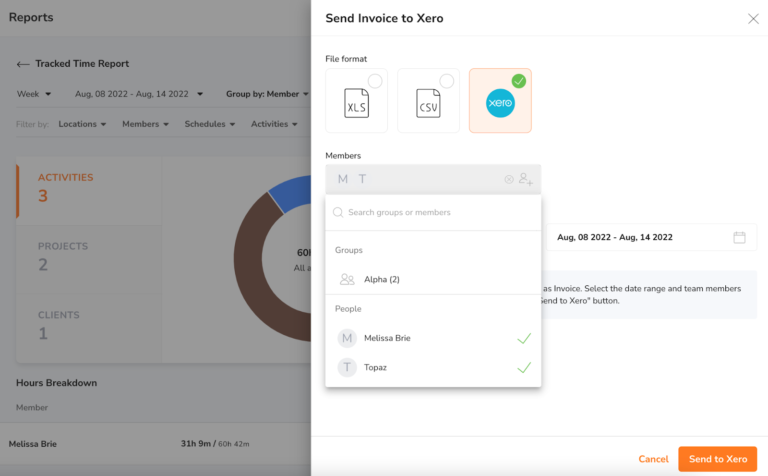Open the Week dropdown
Viewport: 768px width, 476px height.
[x=34, y=94]
